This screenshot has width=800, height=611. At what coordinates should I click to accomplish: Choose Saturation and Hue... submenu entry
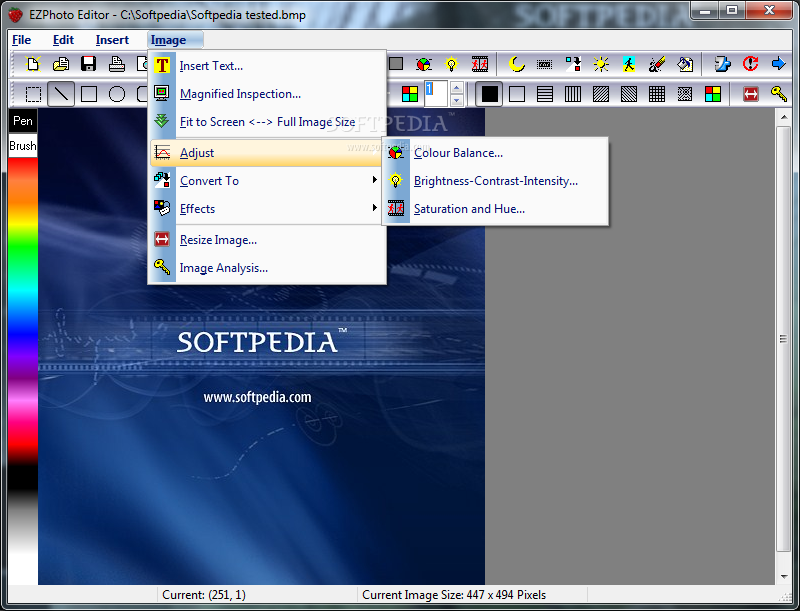495,209
